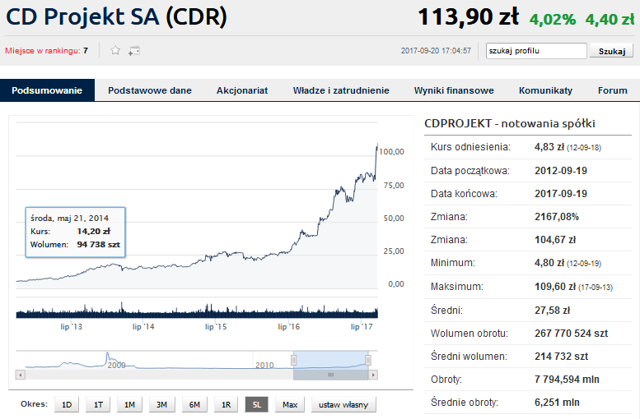
Task: Click the favorite star icon
Action: pyautogui.click(x=115, y=50)
